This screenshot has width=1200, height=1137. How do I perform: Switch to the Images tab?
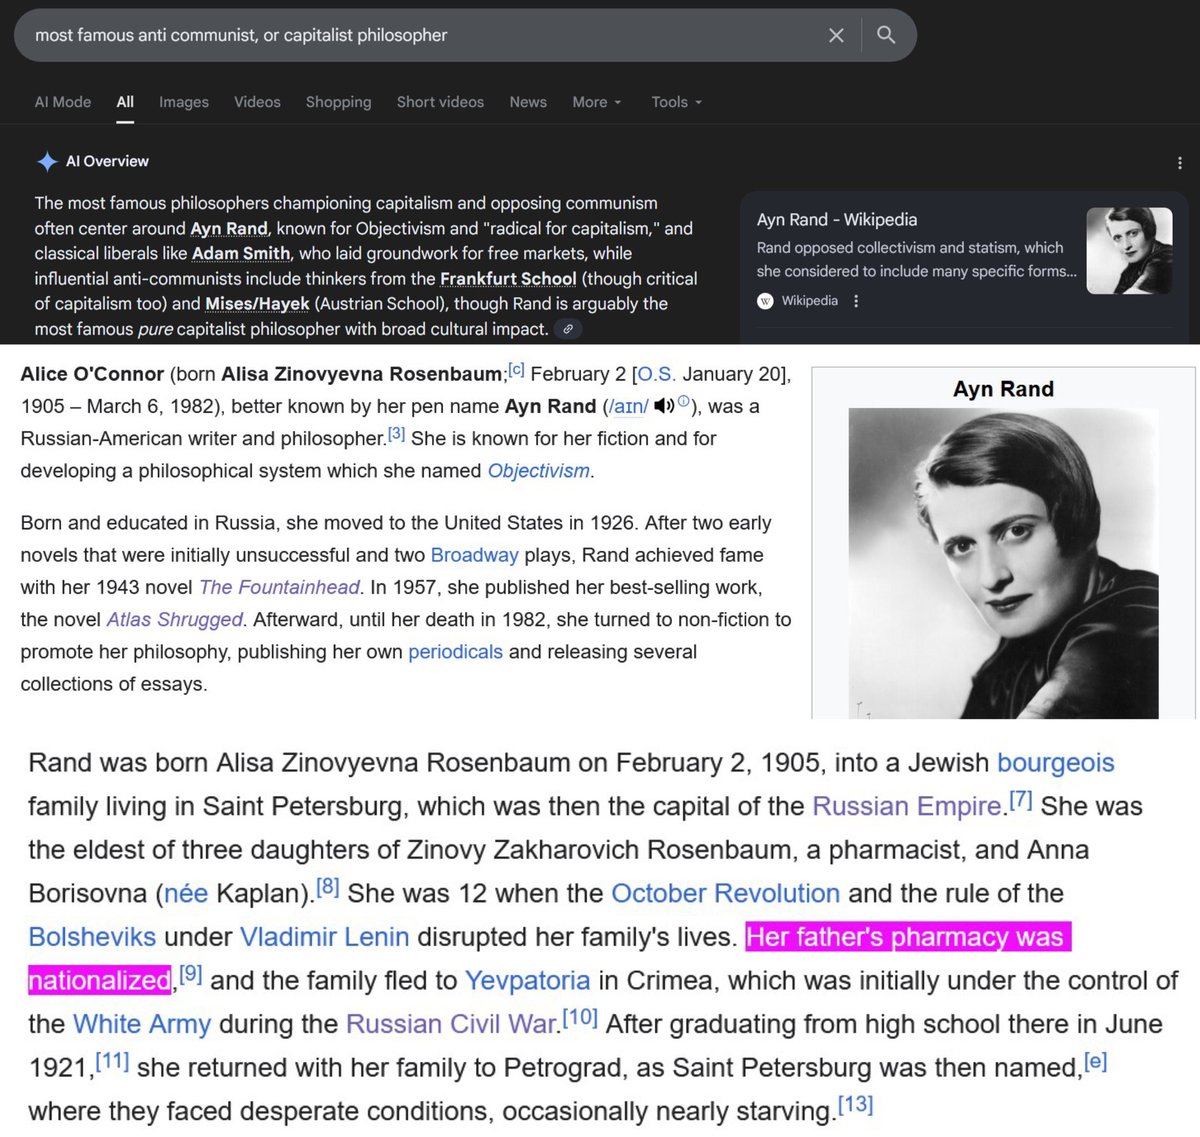[184, 102]
